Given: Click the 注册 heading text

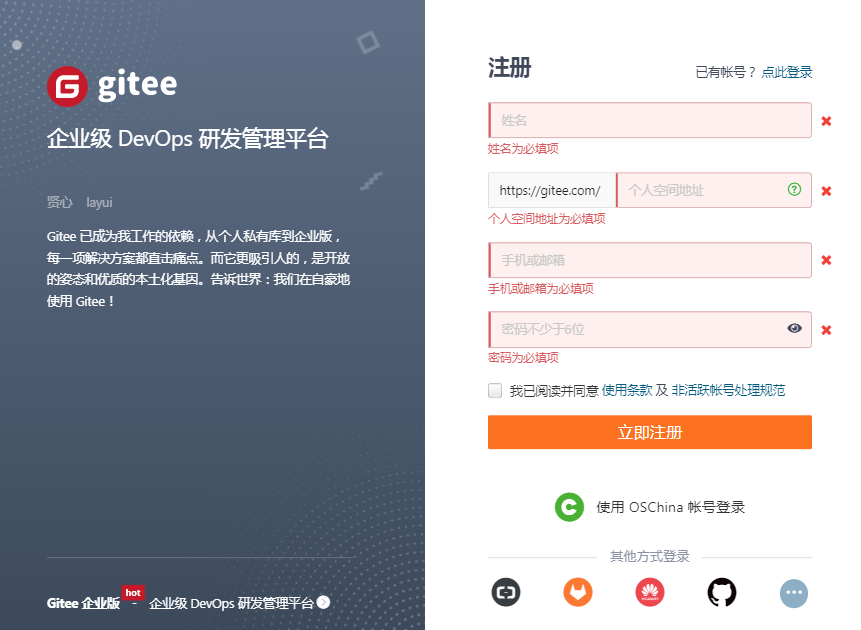Looking at the screenshot, I should coord(510,68).
